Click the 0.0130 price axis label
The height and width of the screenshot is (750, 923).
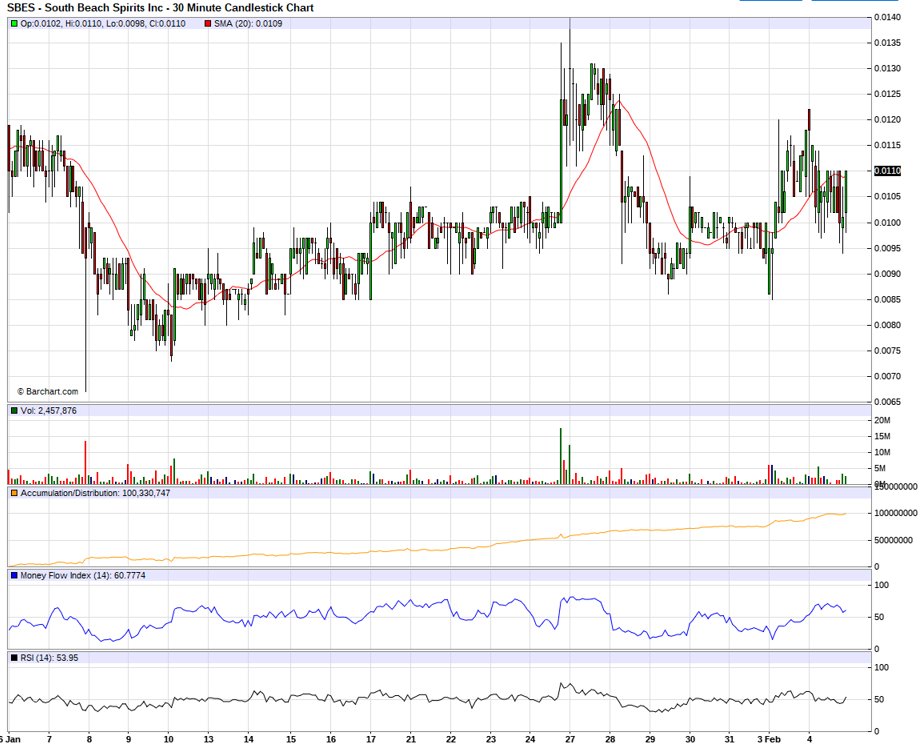[x=887, y=68]
